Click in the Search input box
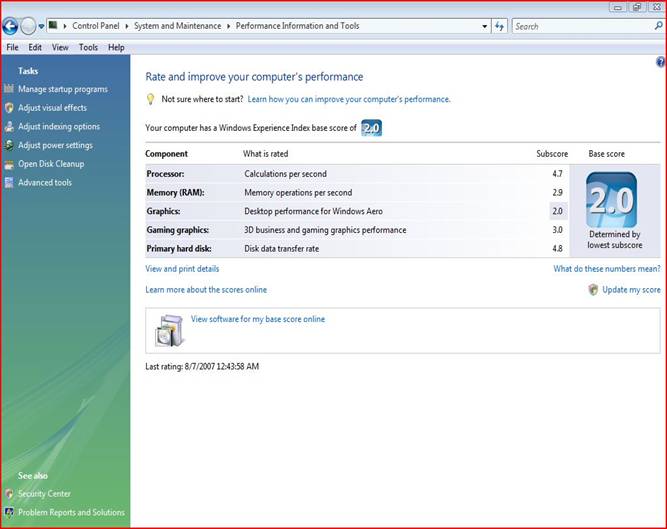The height and width of the screenshot is (529, 667). point(582,26)
